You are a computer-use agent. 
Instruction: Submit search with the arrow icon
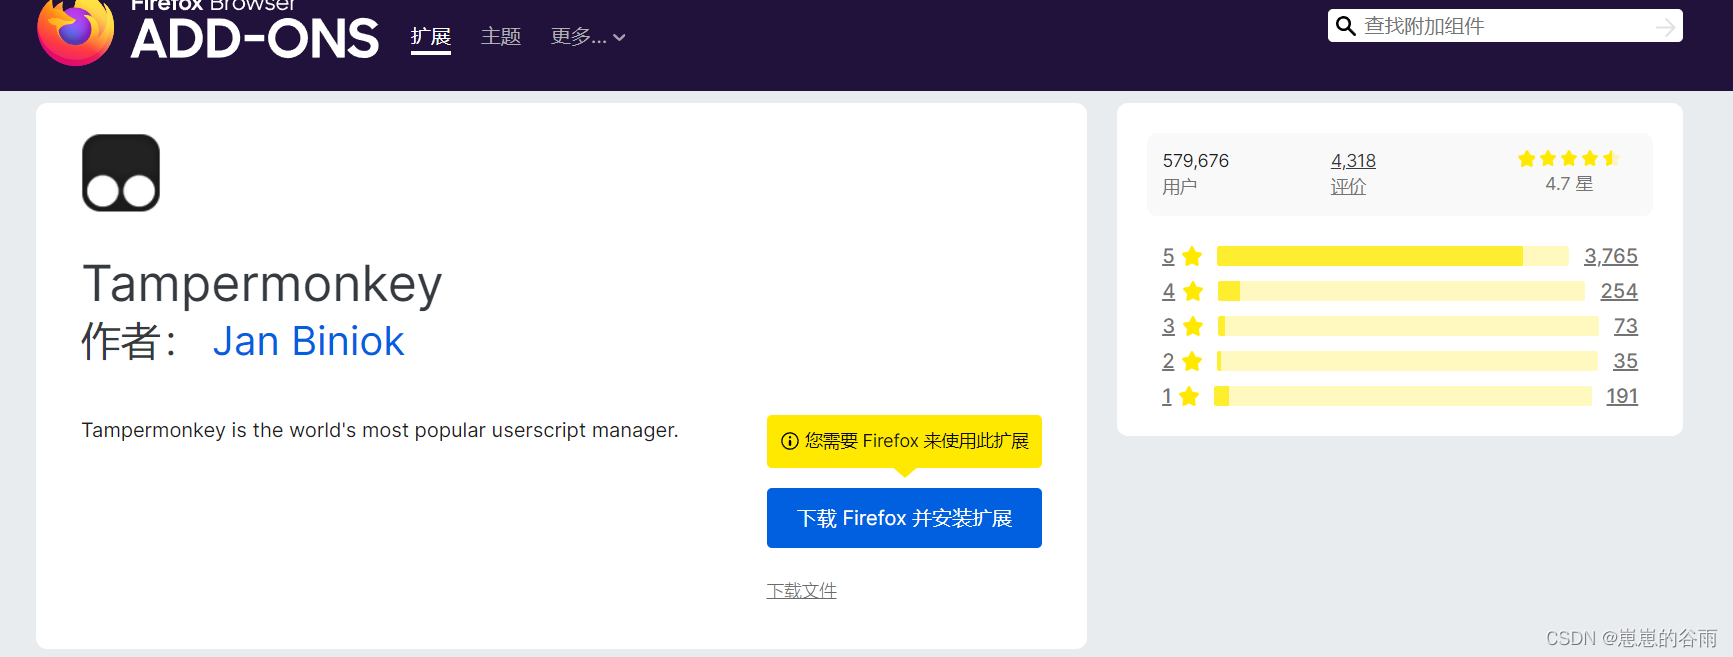[x=1665, y=27]
